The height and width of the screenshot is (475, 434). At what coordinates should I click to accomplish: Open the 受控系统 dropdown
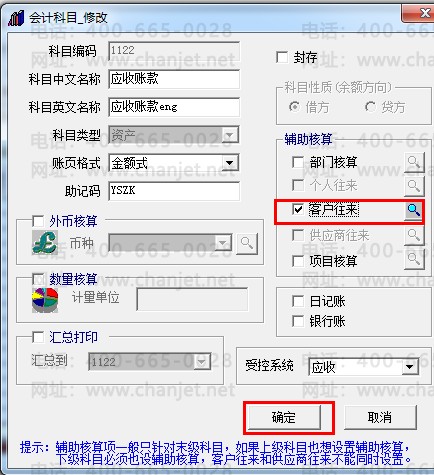[x=410, y=367]
